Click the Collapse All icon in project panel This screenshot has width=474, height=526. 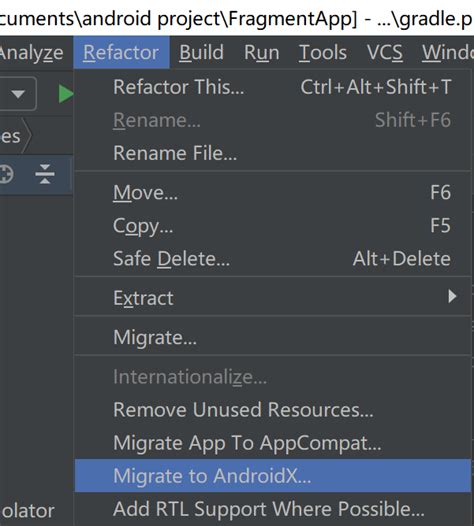45,174
